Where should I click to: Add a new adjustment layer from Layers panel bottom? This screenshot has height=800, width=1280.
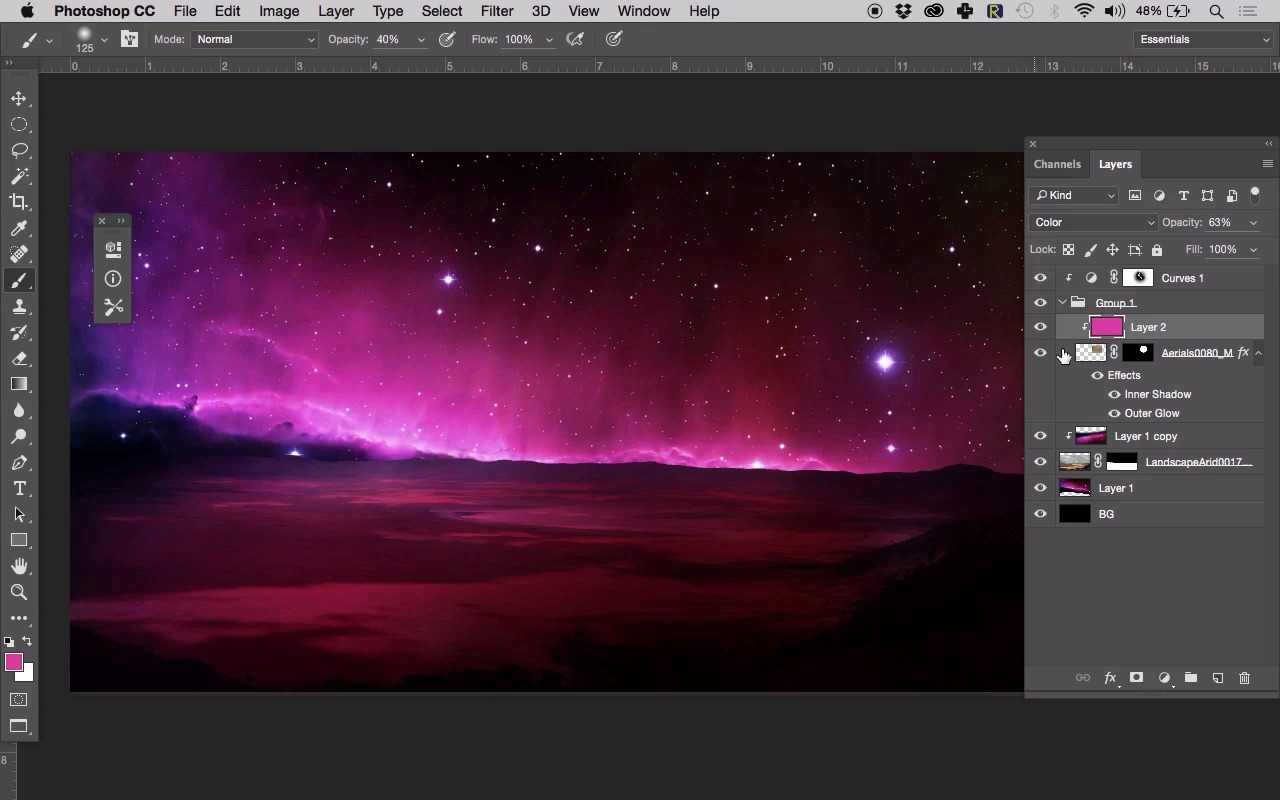1164,678
